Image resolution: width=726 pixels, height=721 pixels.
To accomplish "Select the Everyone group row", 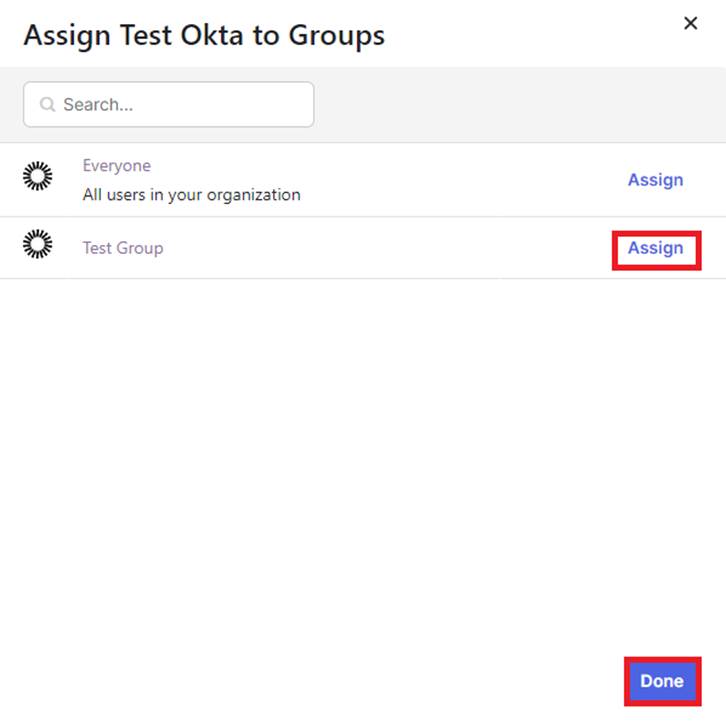I will [450, 180].
